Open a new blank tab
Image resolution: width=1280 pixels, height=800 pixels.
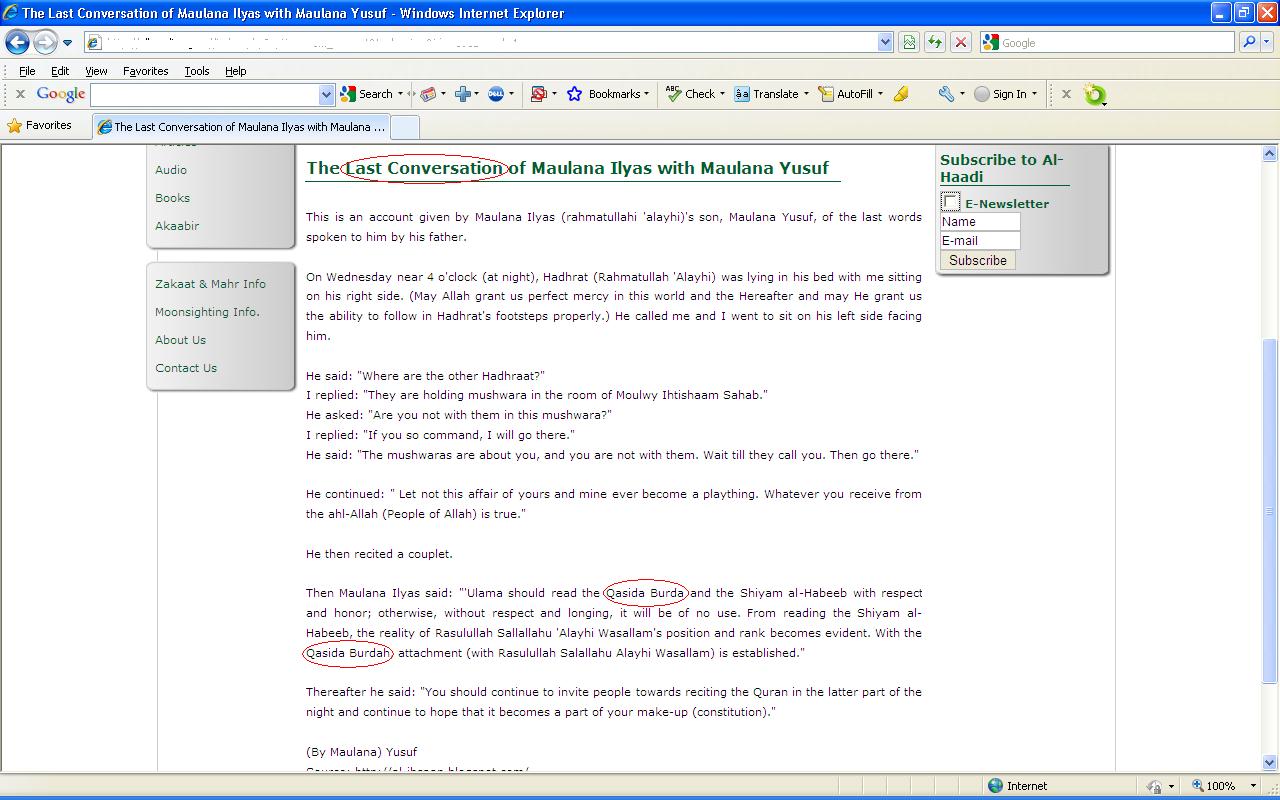[404, 127]
